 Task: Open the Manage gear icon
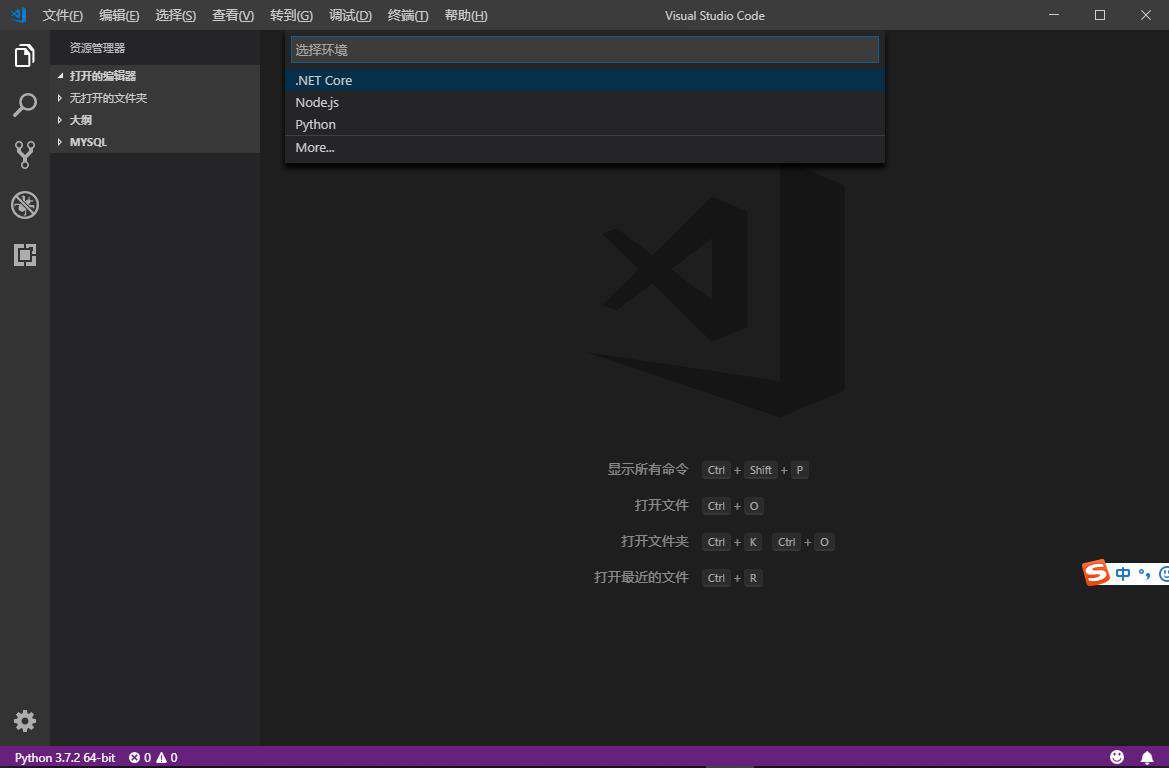tap(25, 721)
